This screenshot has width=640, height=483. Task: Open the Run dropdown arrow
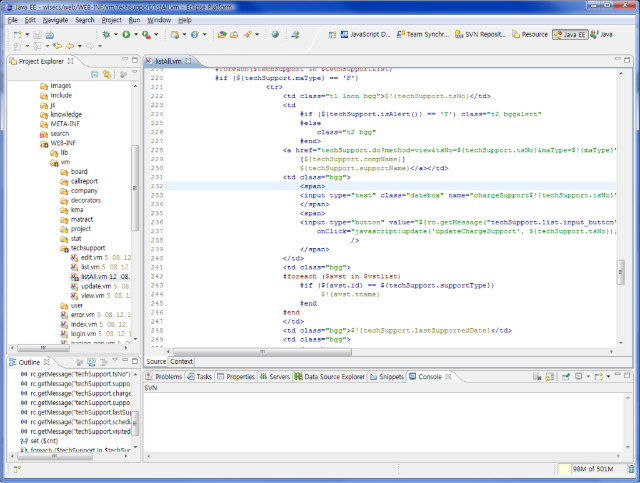coord(136,35)
